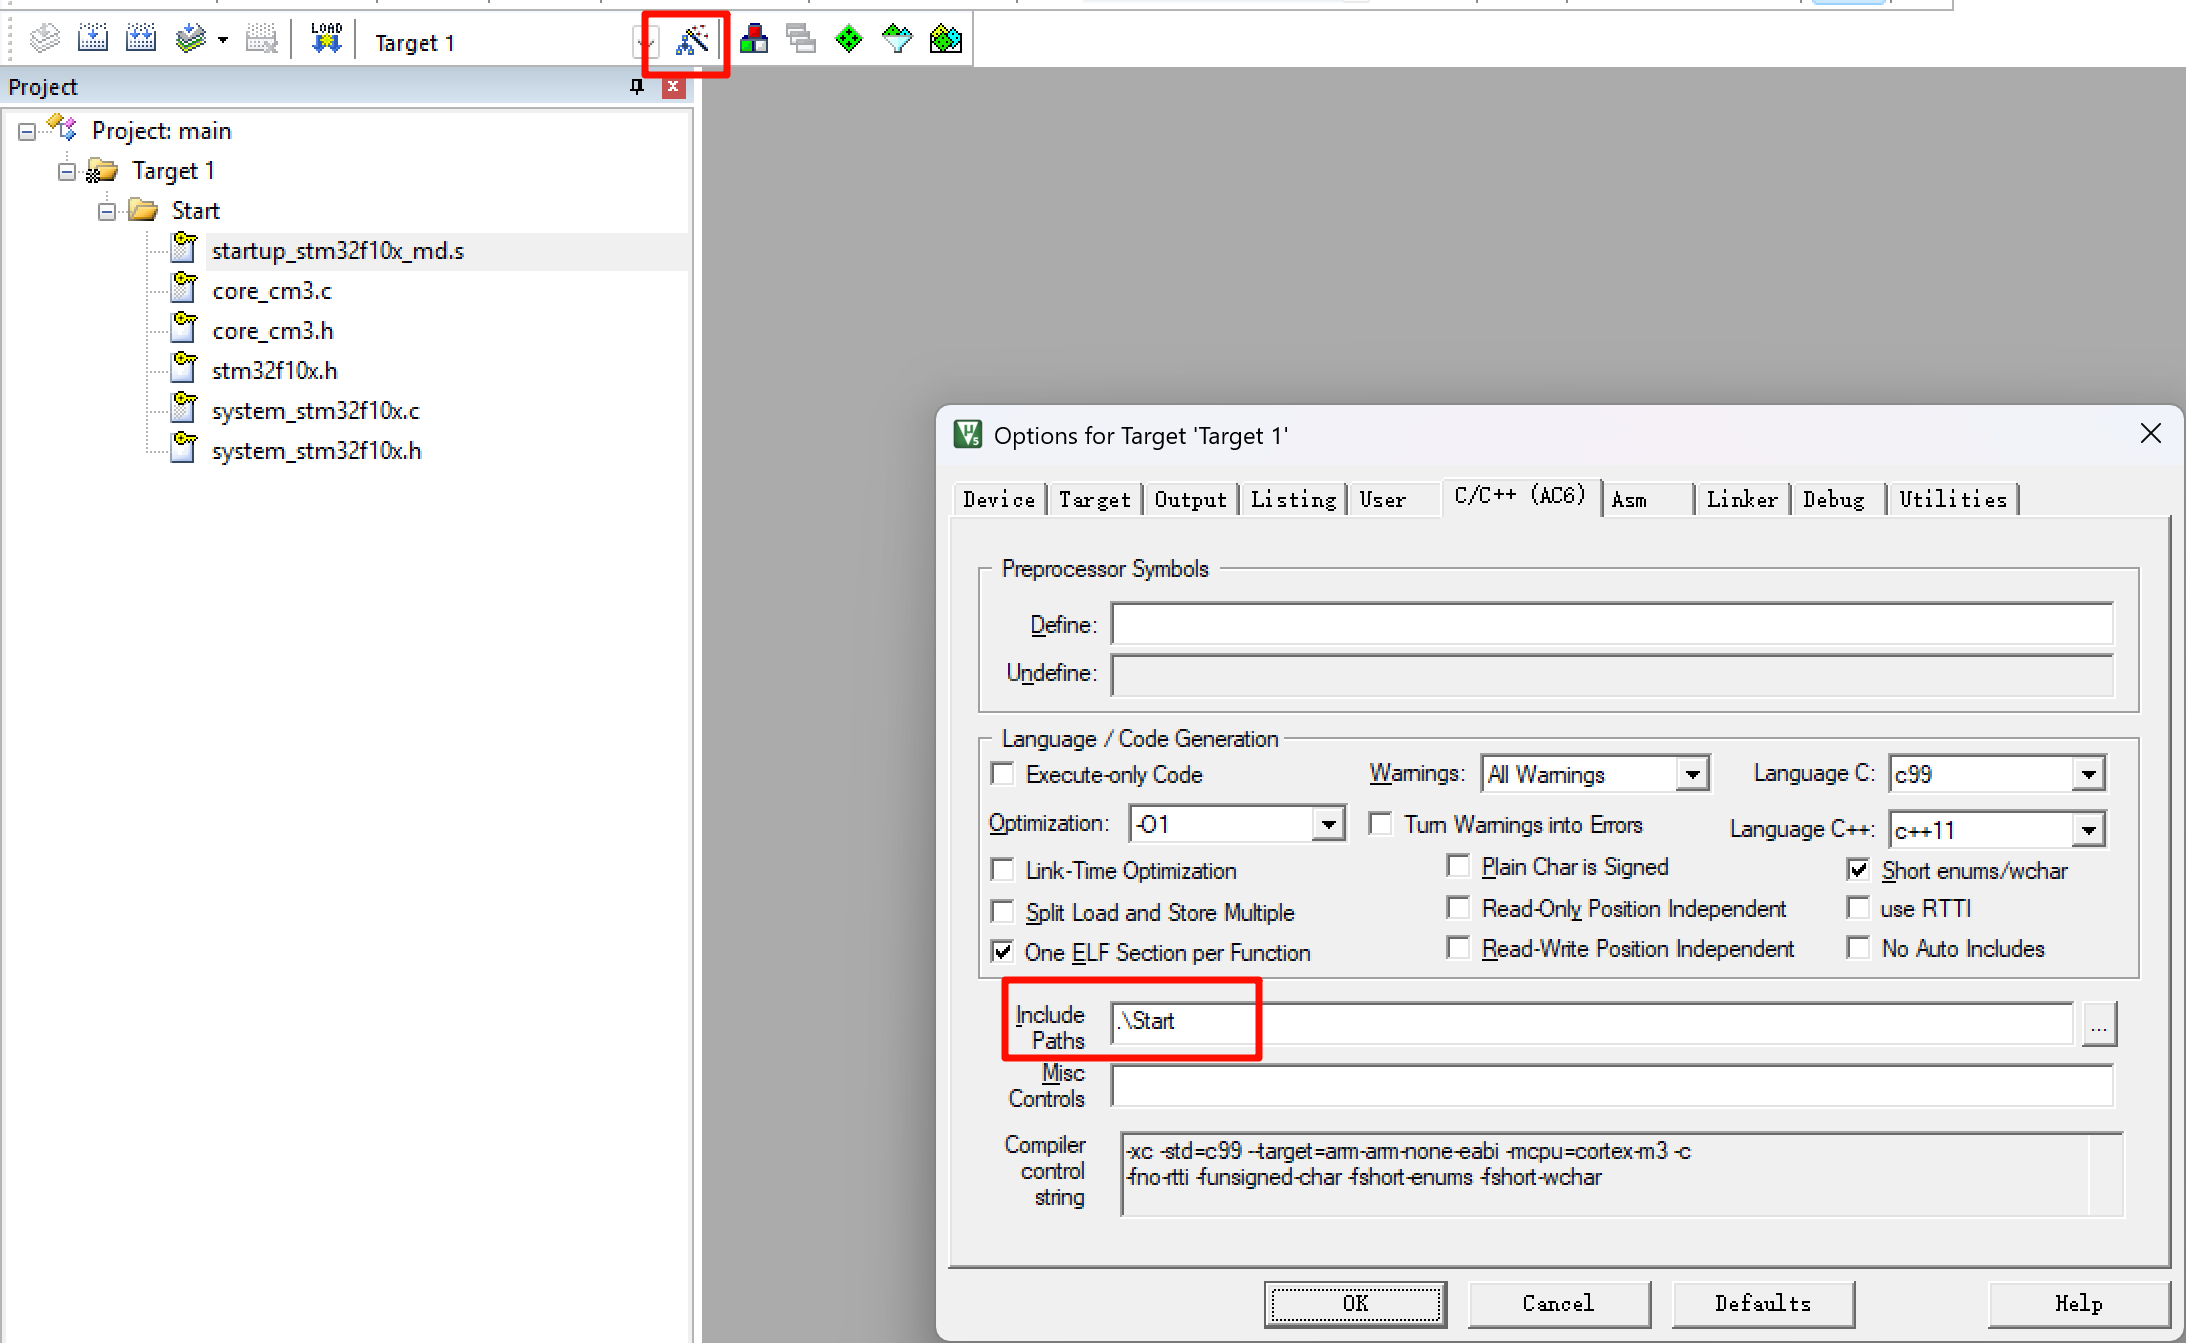
Task: Open Manage Project Items blocks icon
Action: click(754, 40)
